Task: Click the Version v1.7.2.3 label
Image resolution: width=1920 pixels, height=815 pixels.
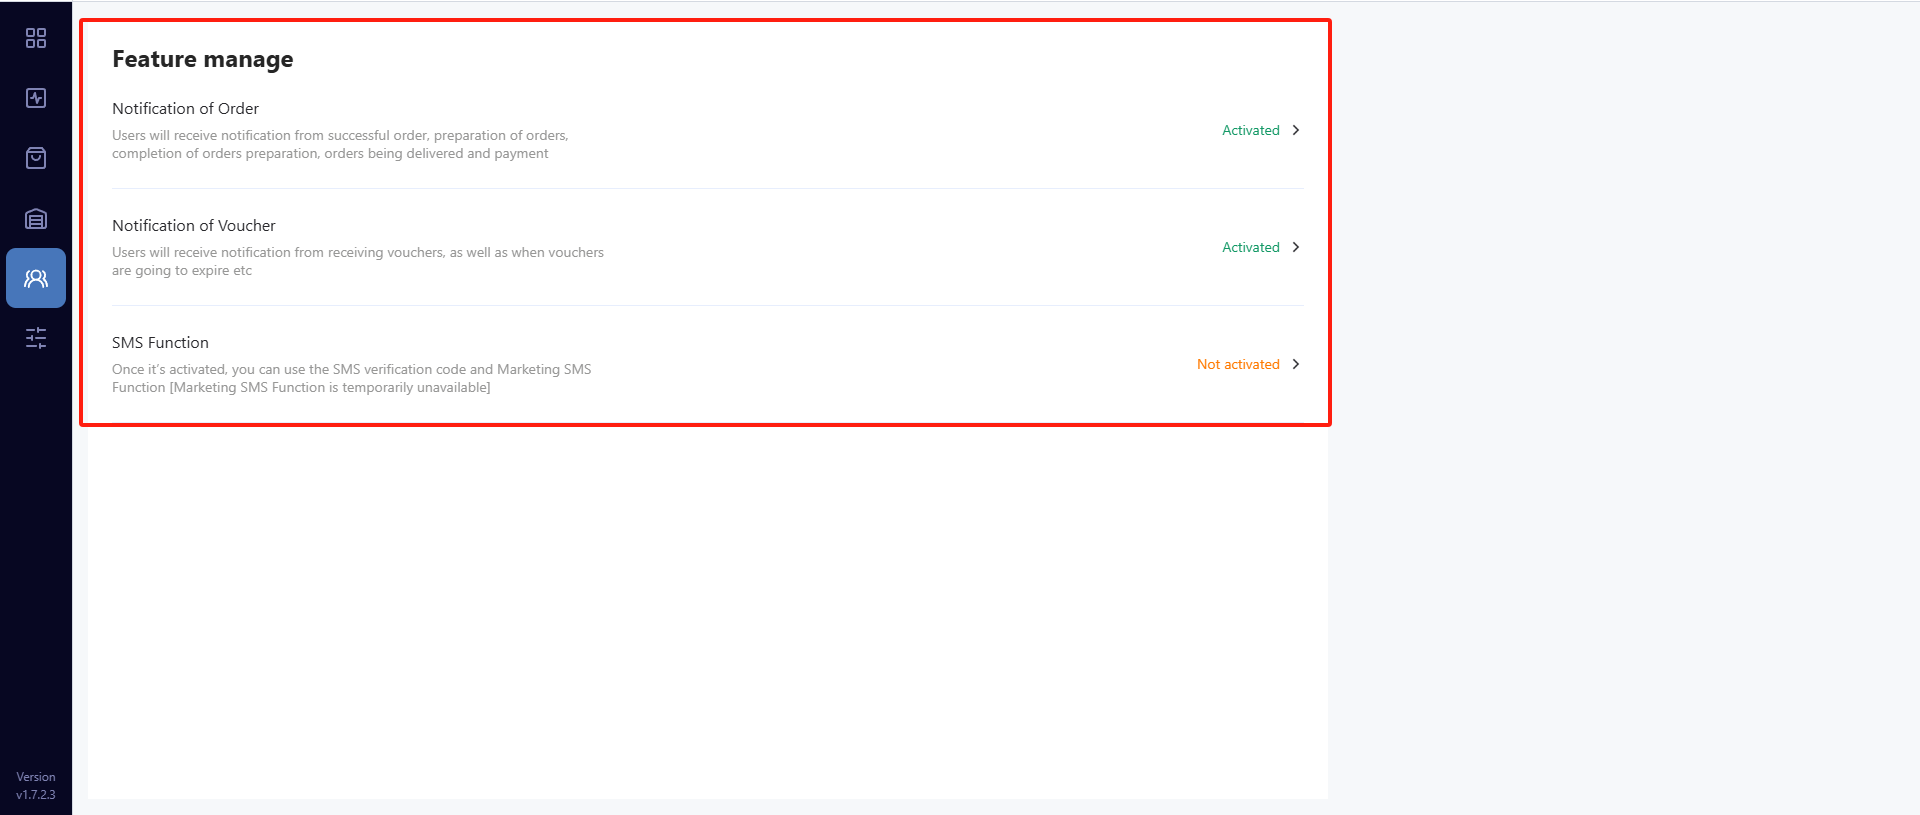Action: click(x=36, y=786)
